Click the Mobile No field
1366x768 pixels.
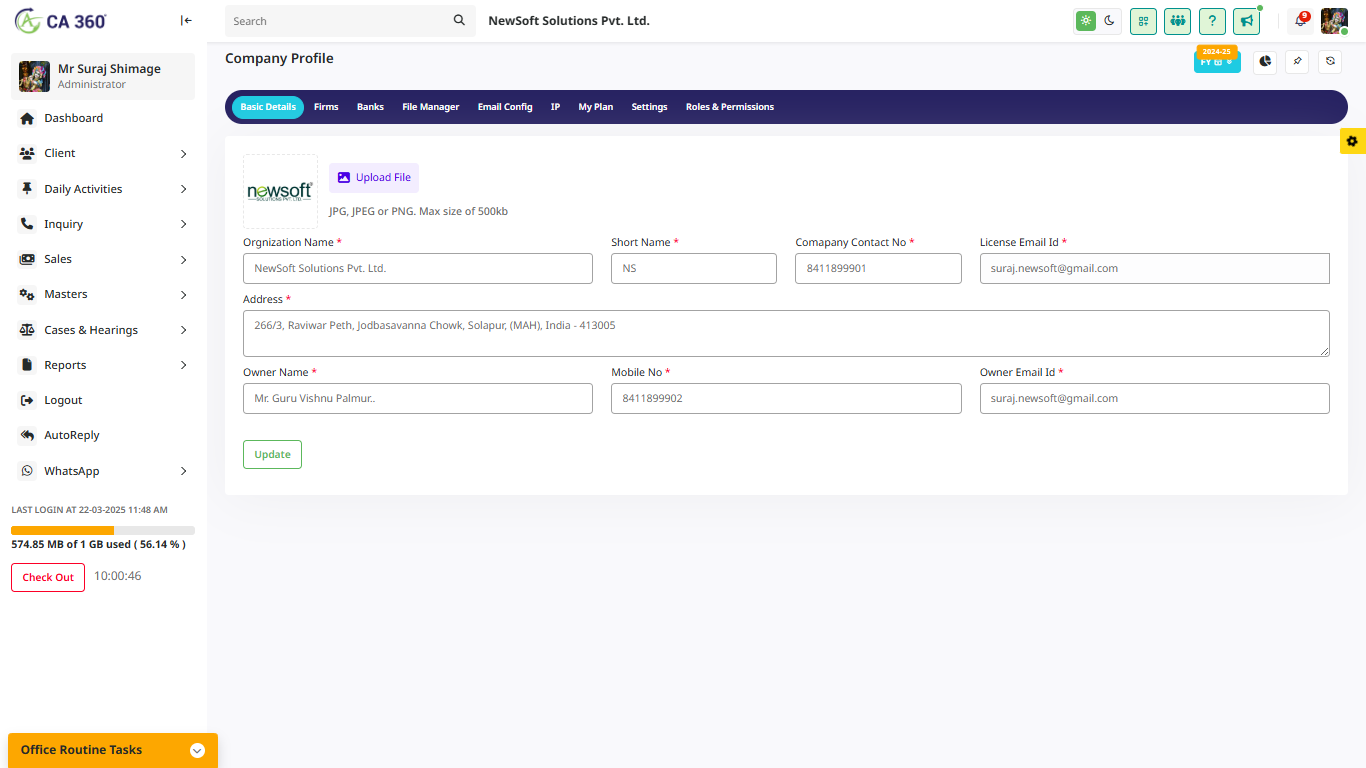(786, 398)
